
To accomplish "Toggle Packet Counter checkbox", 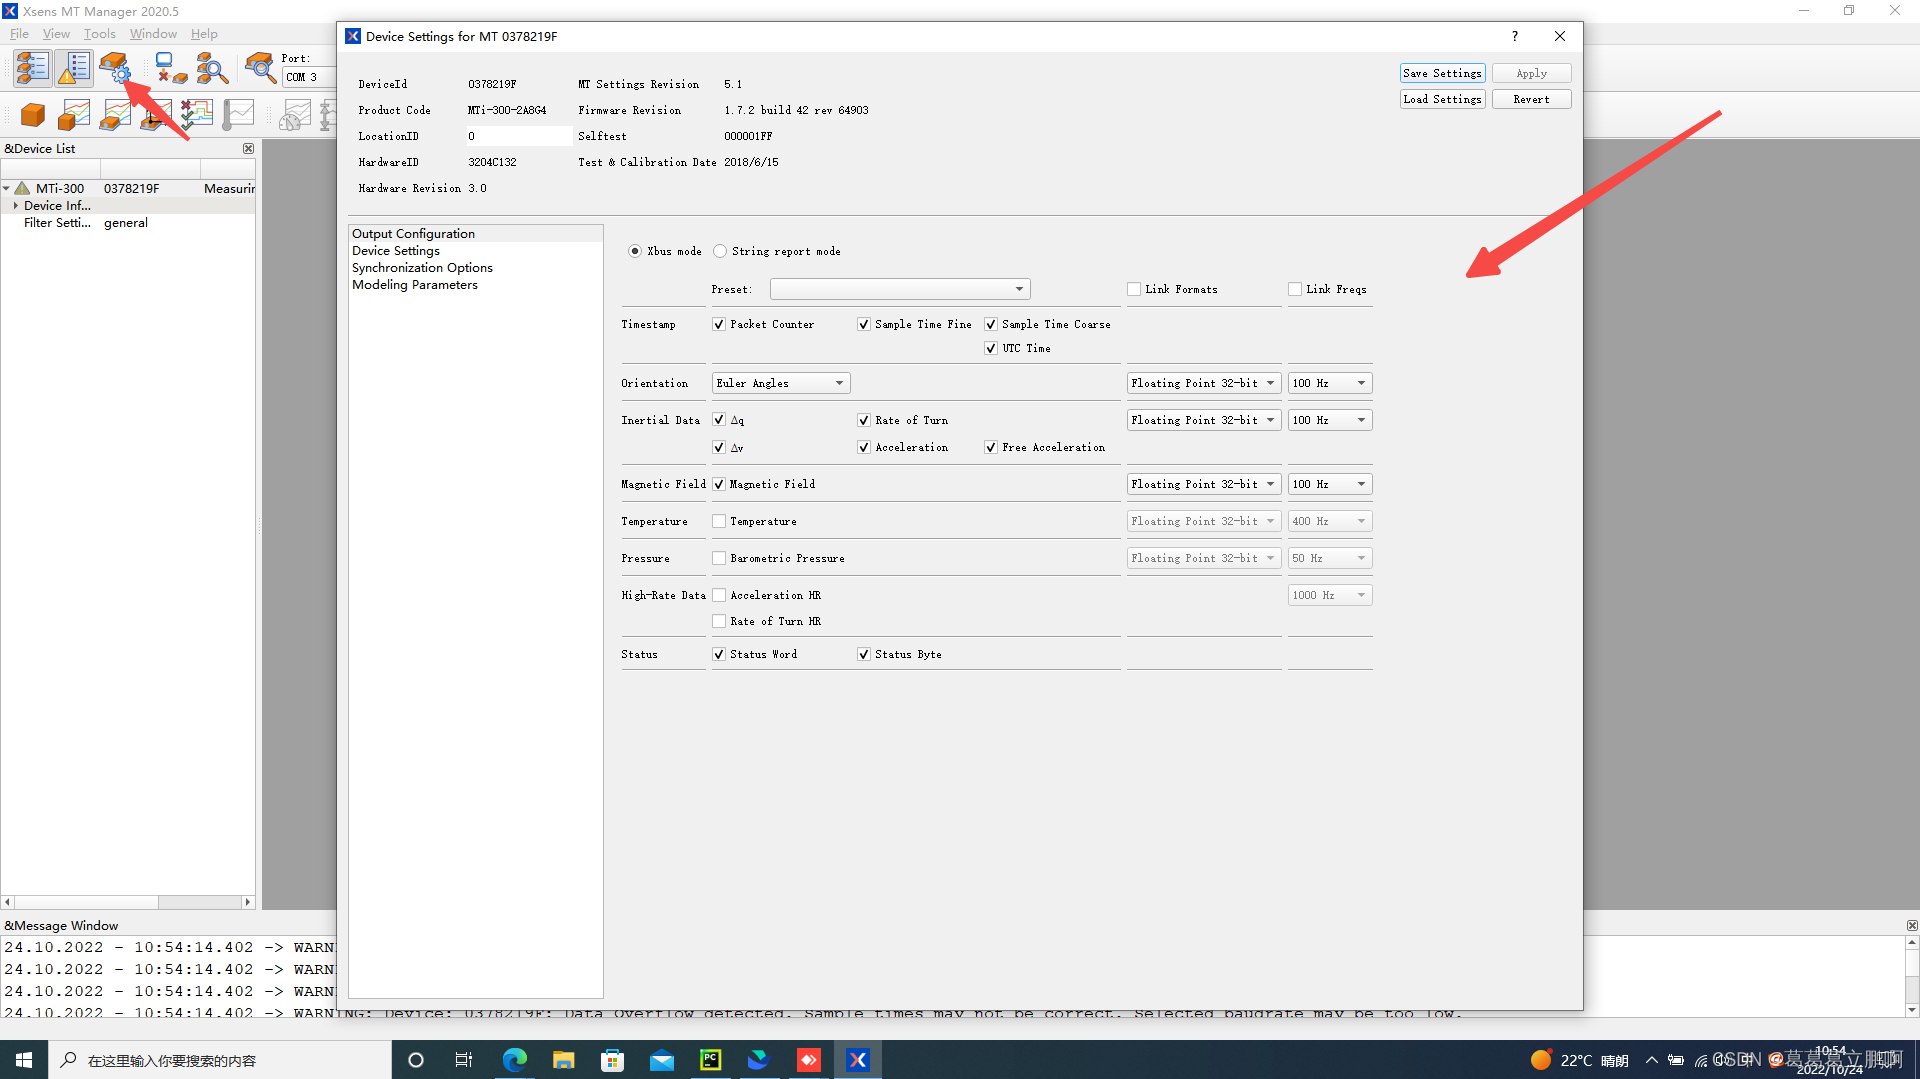I will pos(719,324).
